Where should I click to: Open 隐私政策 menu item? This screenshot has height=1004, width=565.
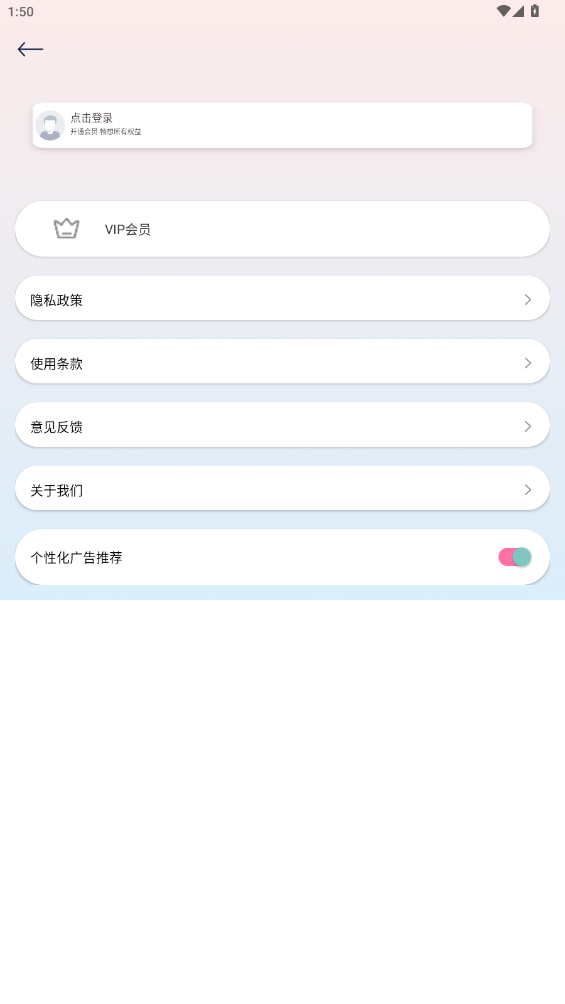coord(282,298)
